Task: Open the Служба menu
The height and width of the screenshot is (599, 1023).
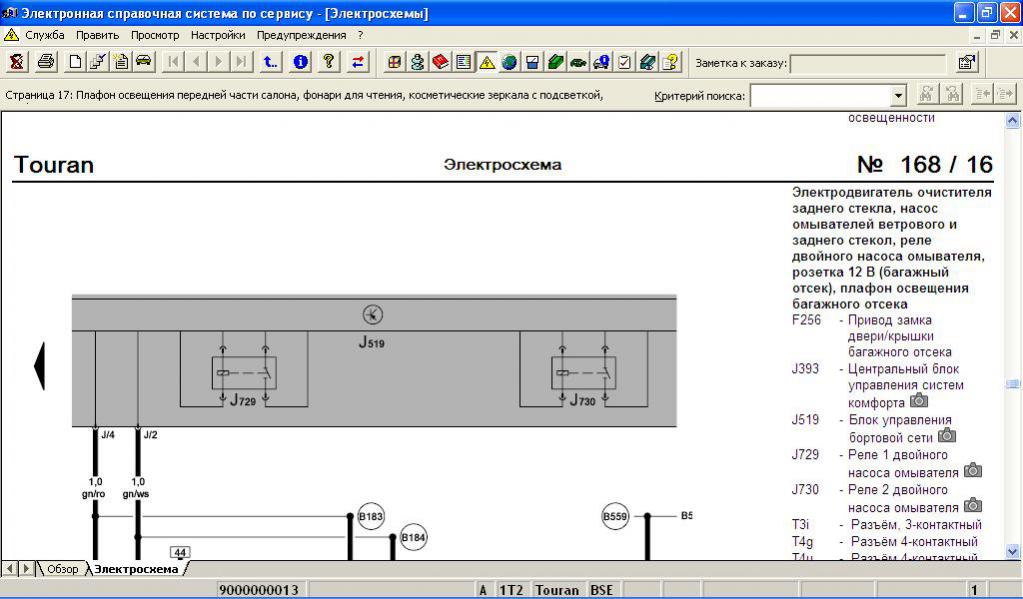Action: point(44,35)
